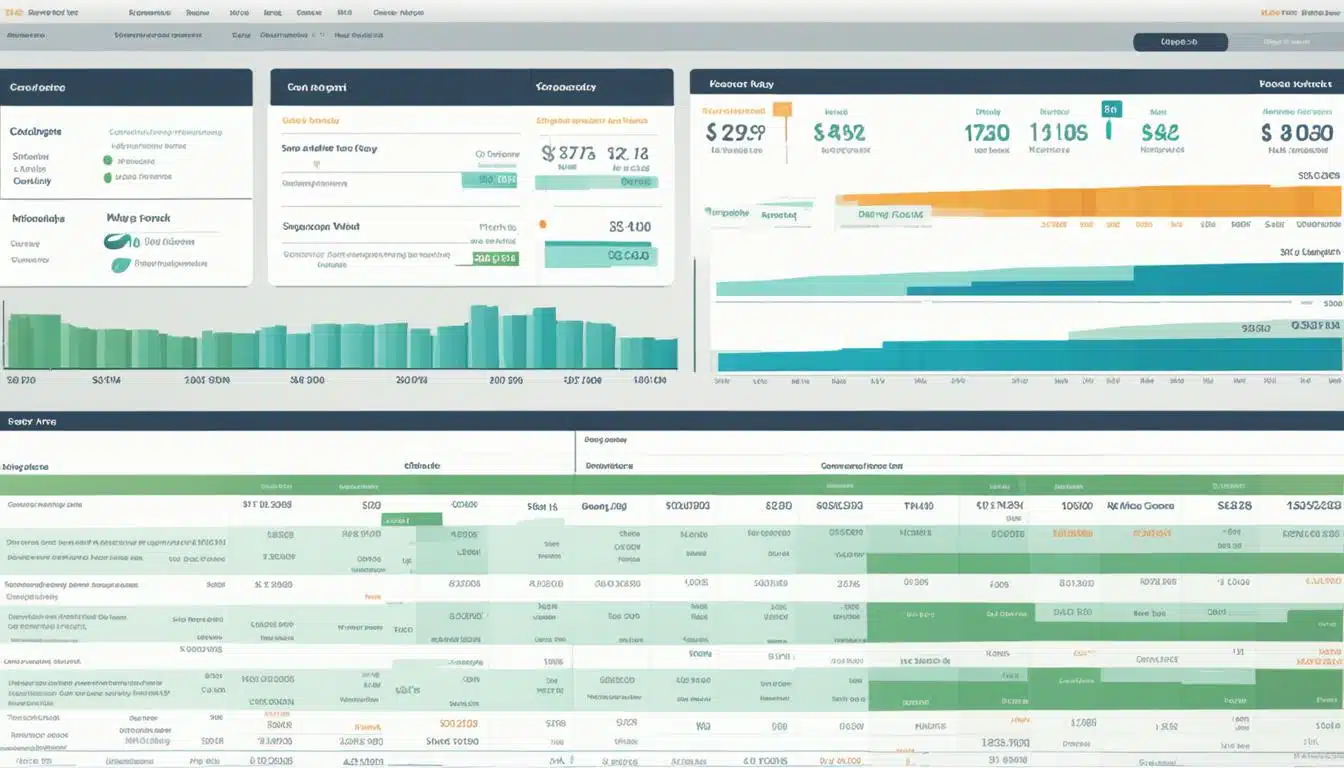This screenshot has width=1344, height=768.
Task: Click the orange dot in the middle card
Action: 543,225
